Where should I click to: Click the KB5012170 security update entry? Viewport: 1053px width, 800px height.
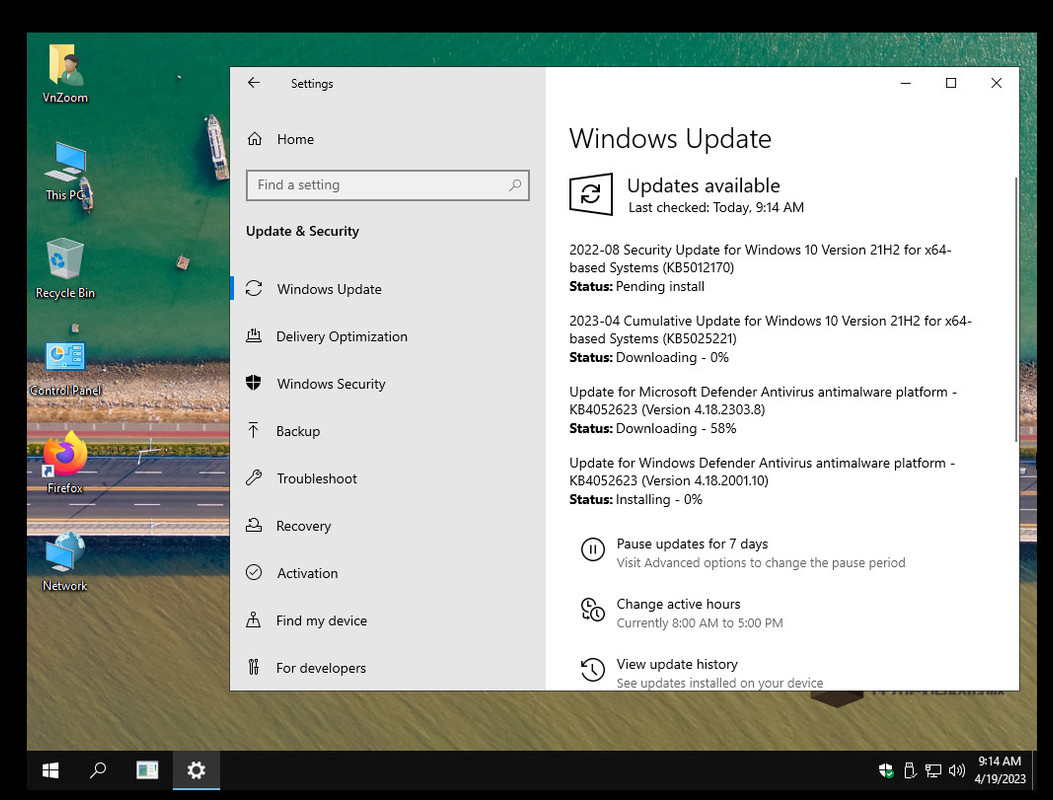(x=760, y=267)
